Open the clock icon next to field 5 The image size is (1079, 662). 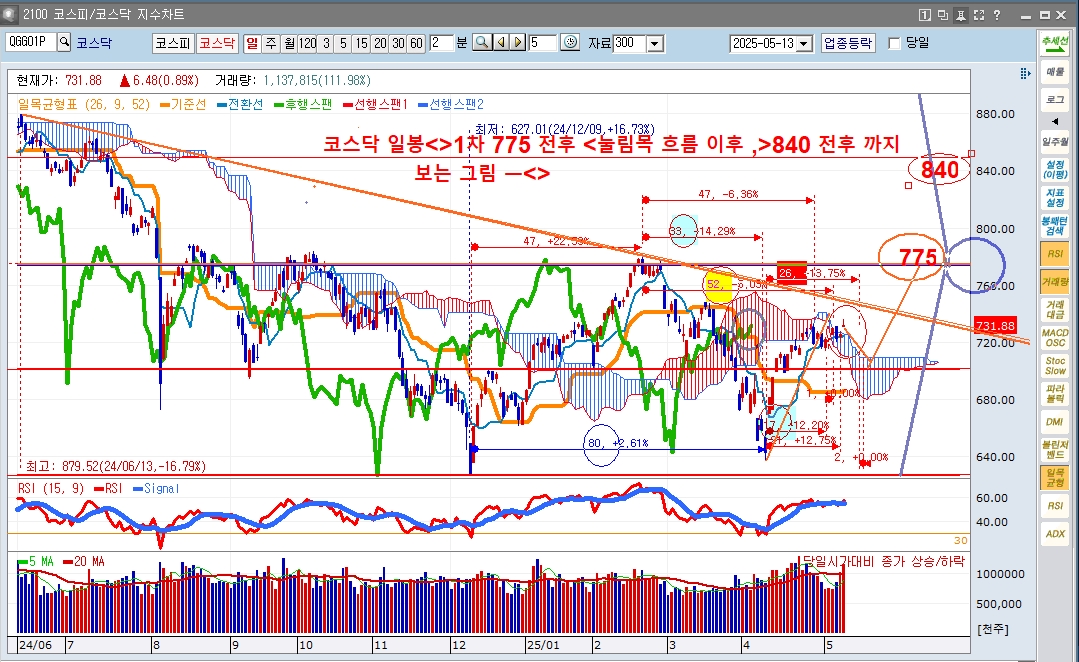click(x=570, y=43)
